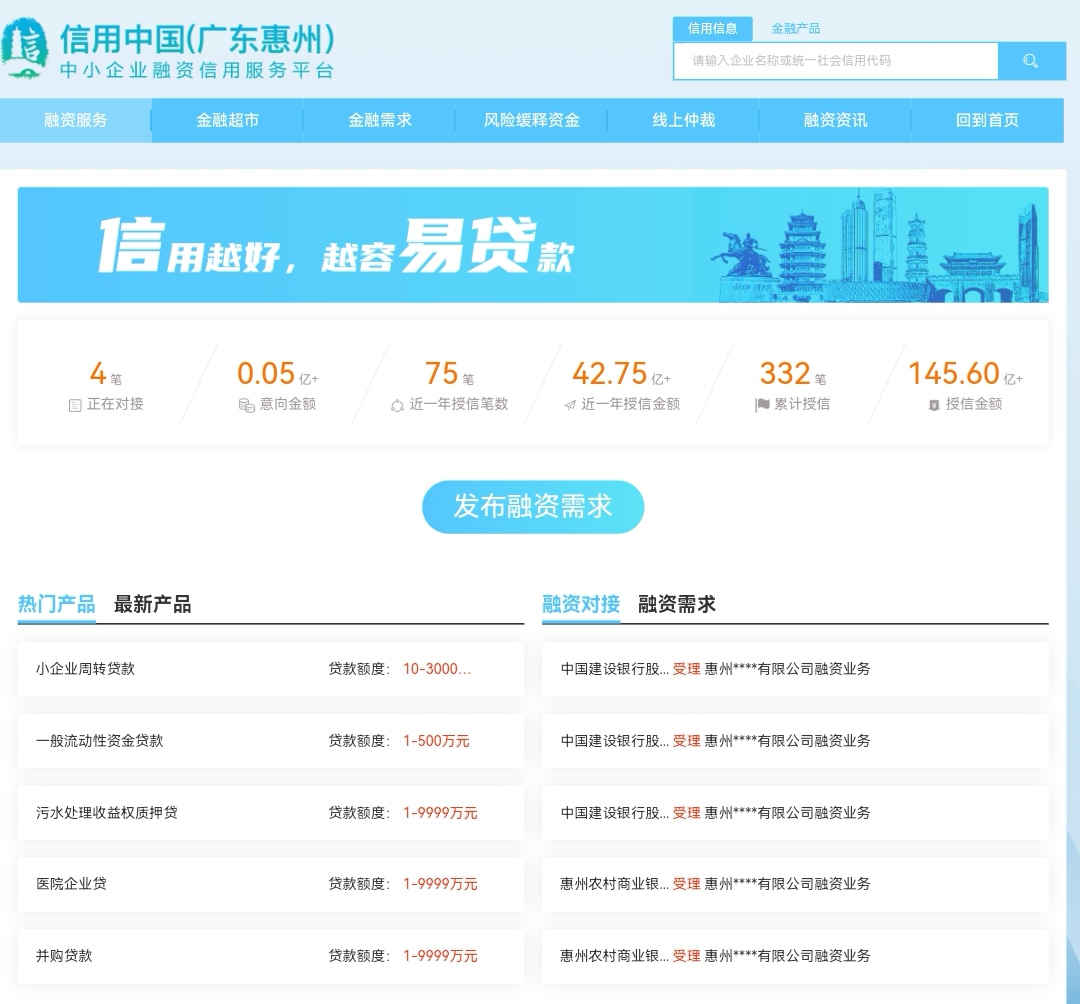
Task: Switch to the 最新产品 tab
Action: tap(150, 604)
